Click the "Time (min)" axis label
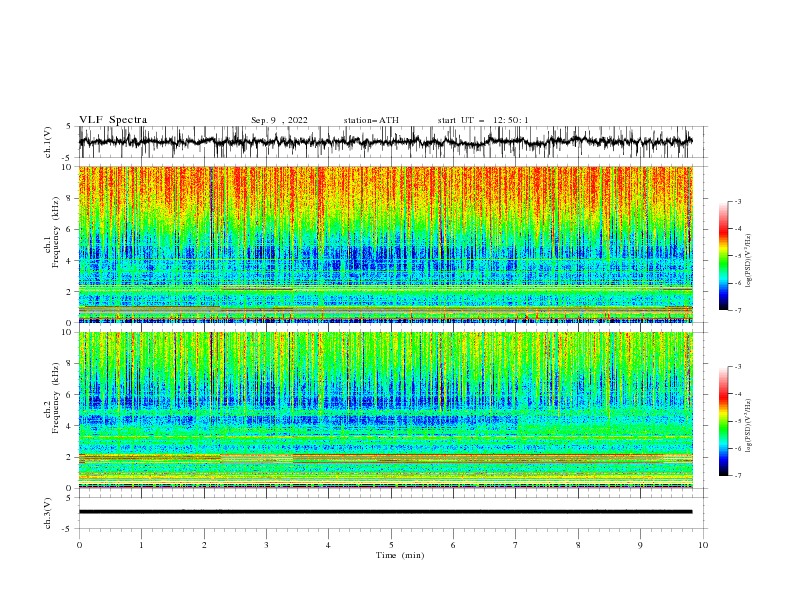 [400, 555]
